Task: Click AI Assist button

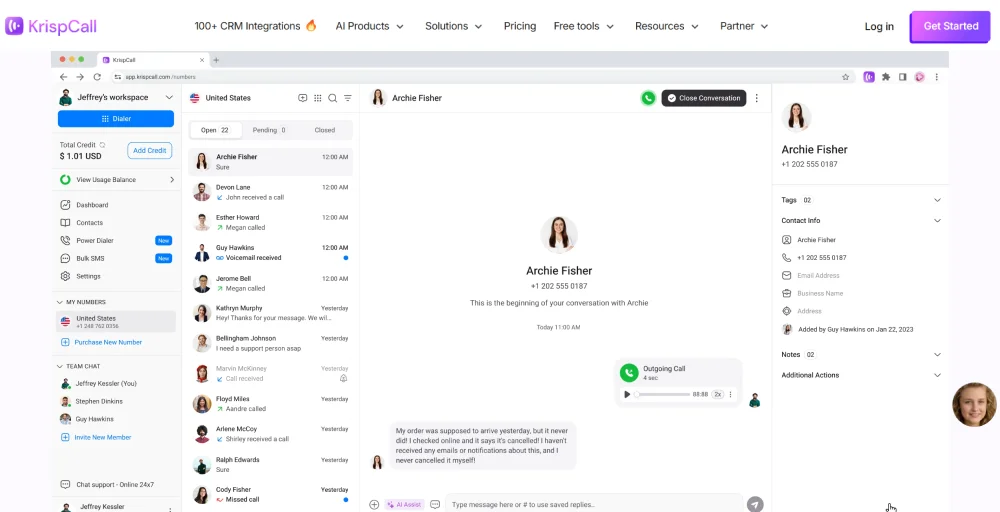Action: pos(404,504)
